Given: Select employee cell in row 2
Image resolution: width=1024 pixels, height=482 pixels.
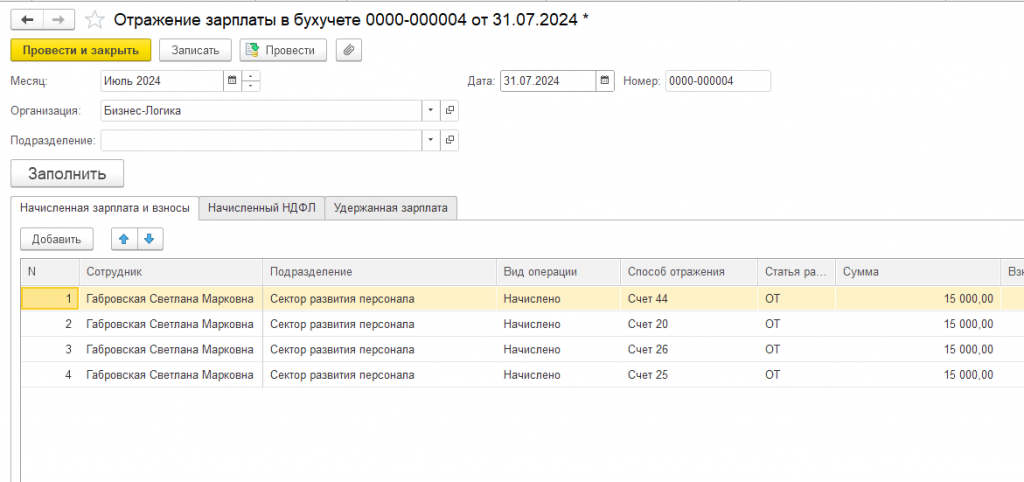Looking at the screenshot, I should point(171,324).
